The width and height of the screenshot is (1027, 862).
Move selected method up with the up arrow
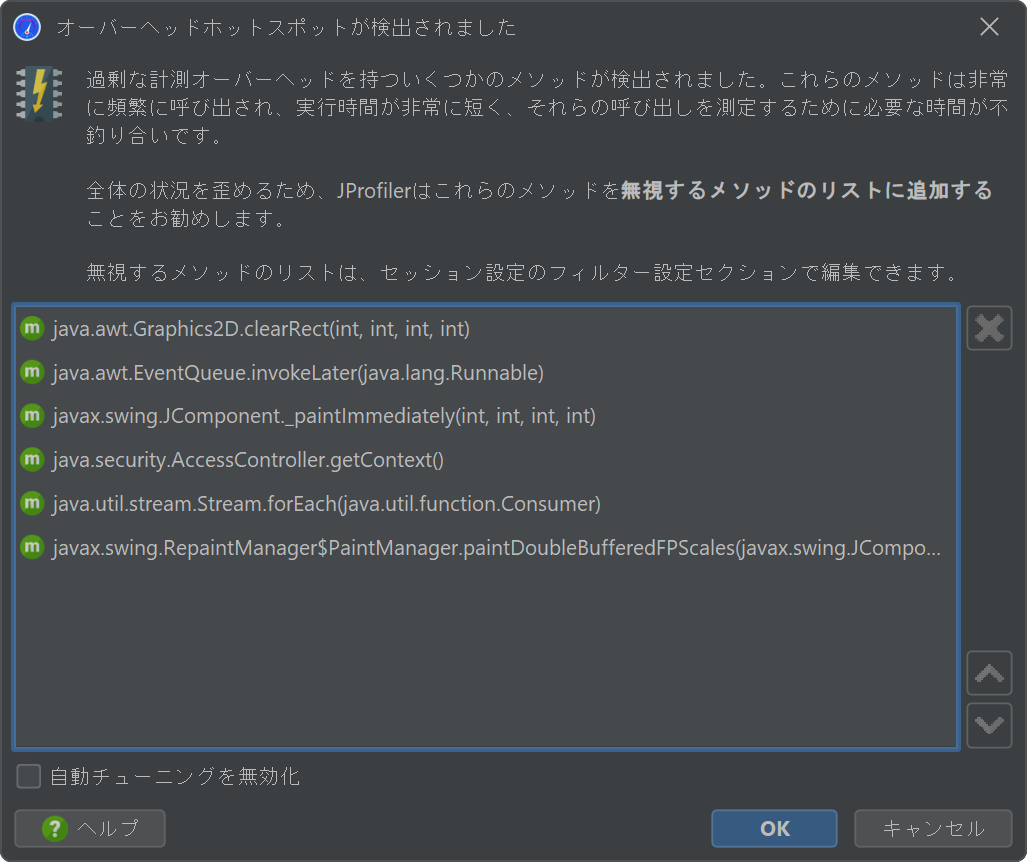989,673
